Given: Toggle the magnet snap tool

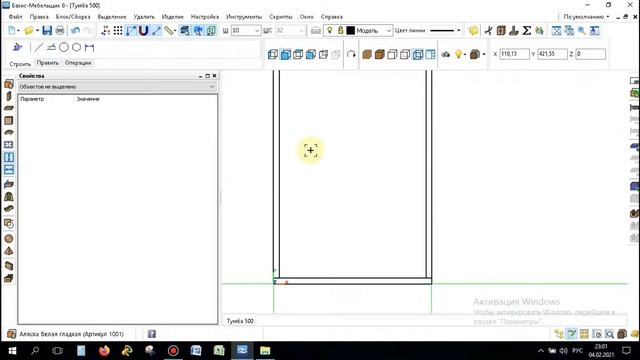Looking at the screenshot, I should pyautogui.click(x=143, y=30).
